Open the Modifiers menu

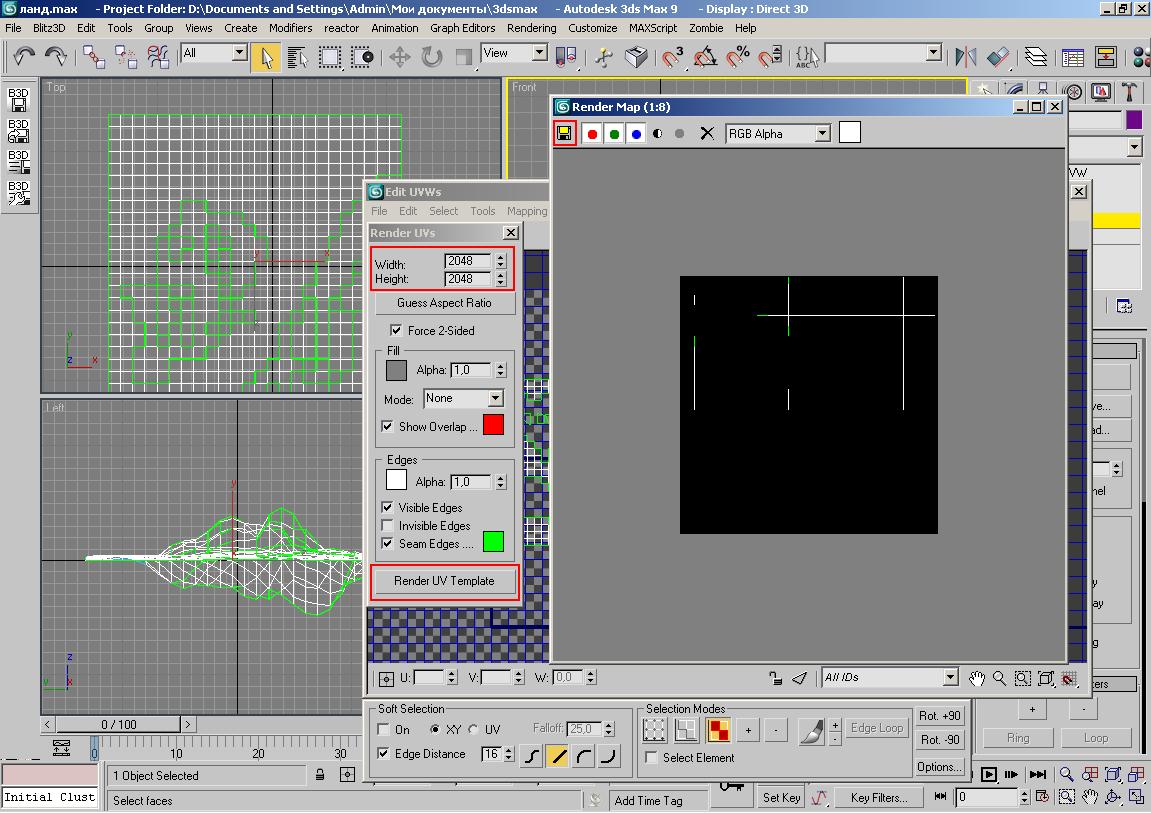pos(290,28)
